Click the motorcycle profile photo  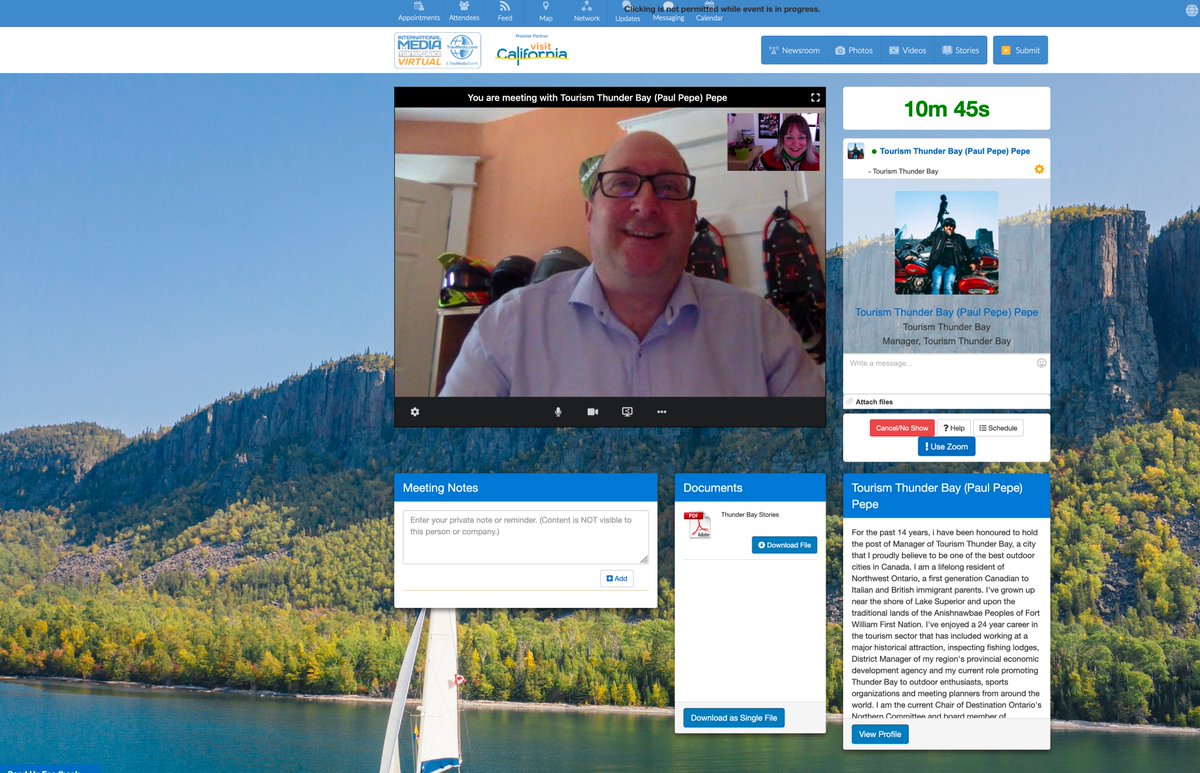coord(946,242)
